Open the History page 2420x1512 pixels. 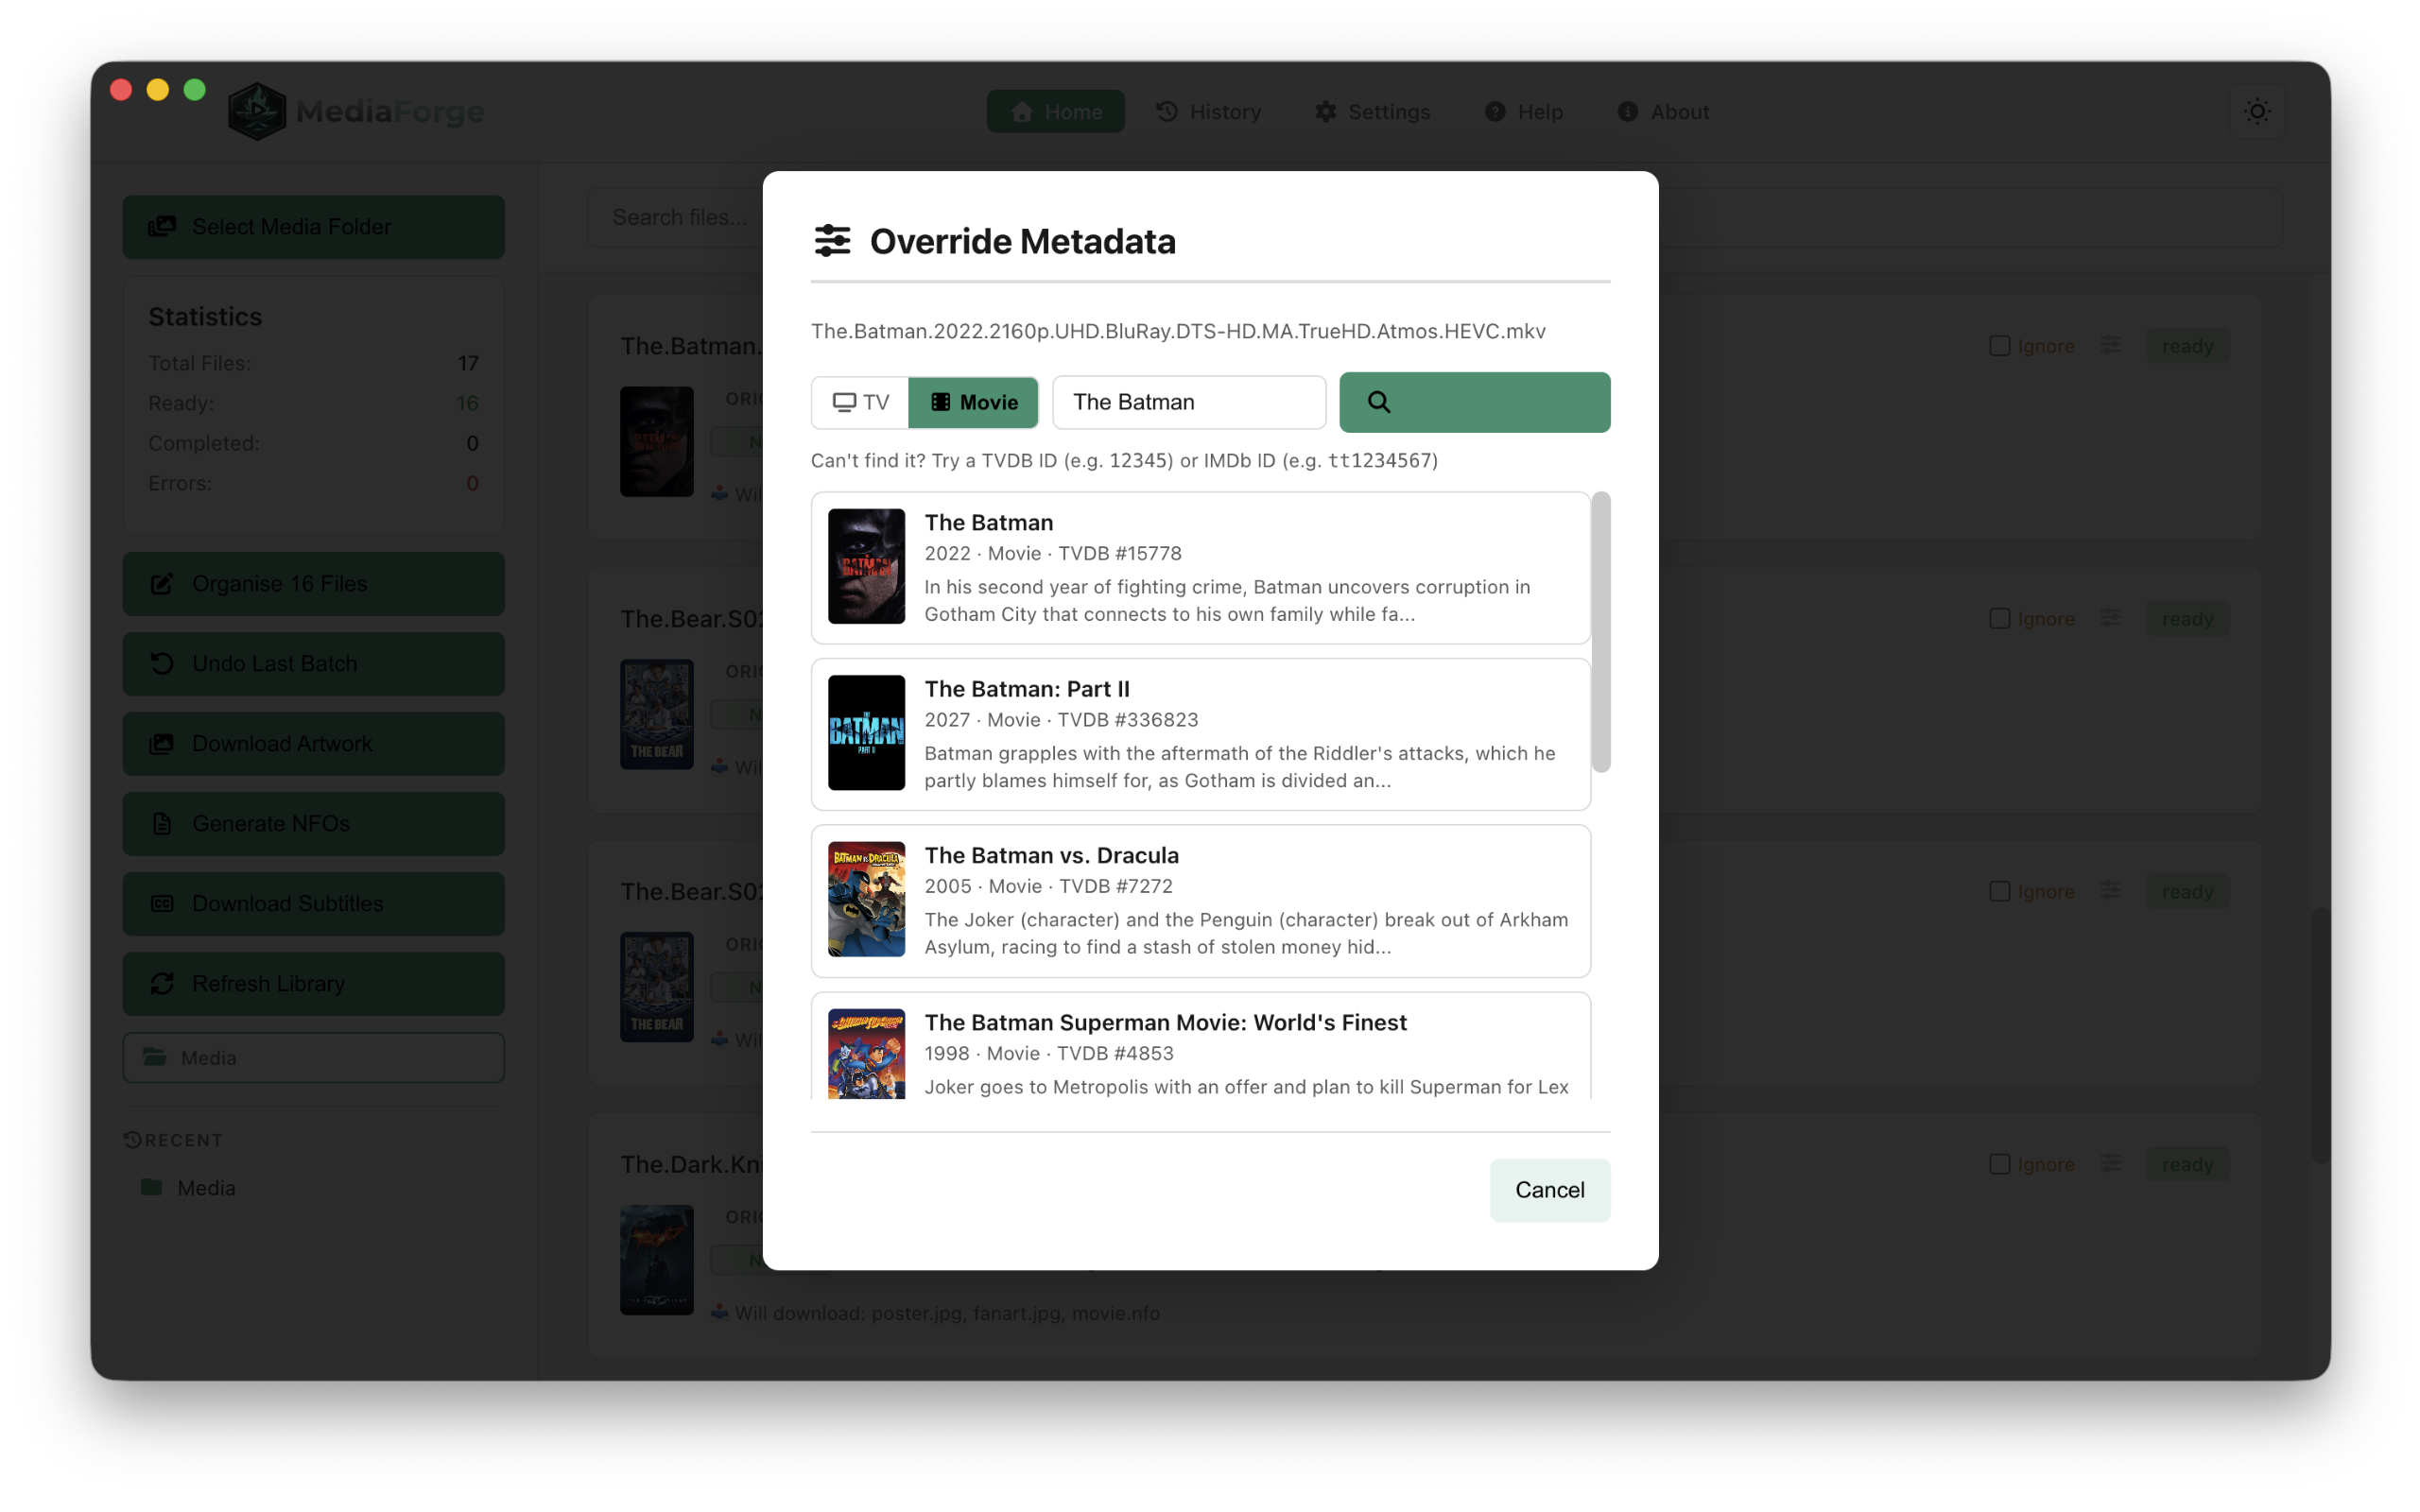click(x=1208, y=111)
